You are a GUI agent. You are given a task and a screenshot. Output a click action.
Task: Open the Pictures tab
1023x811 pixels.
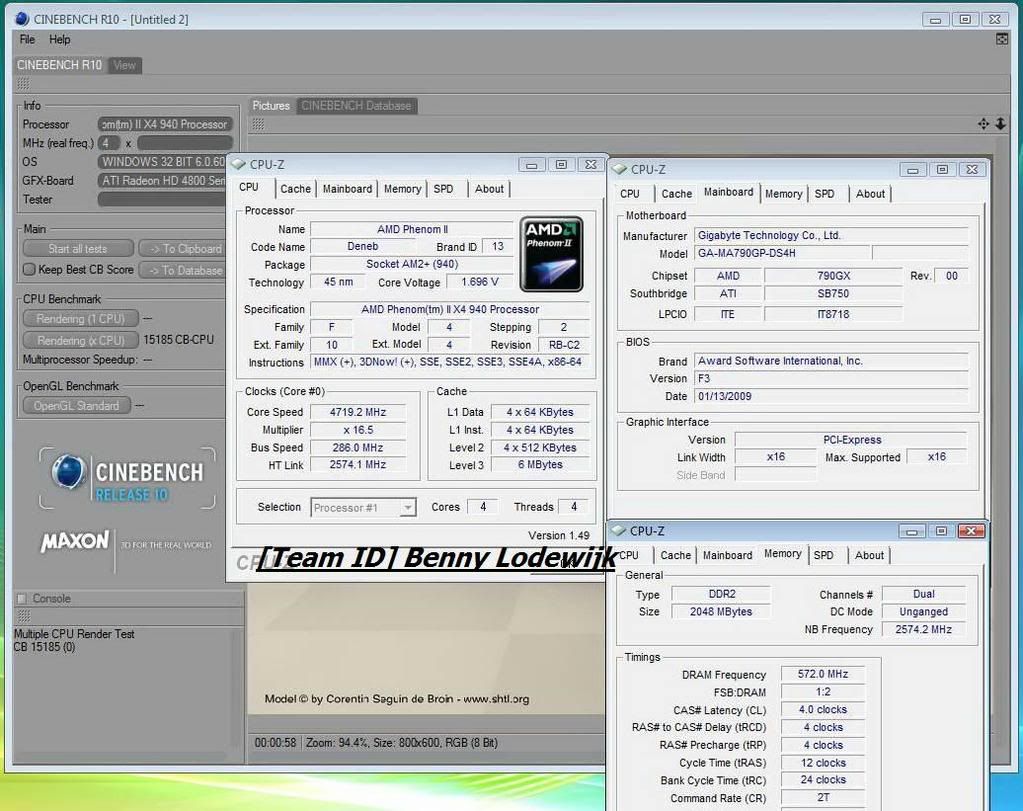click(271, 106)
